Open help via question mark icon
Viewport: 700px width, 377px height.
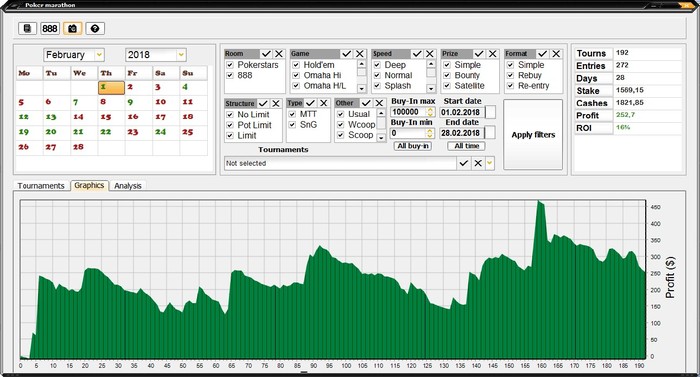tap(95, 29)
